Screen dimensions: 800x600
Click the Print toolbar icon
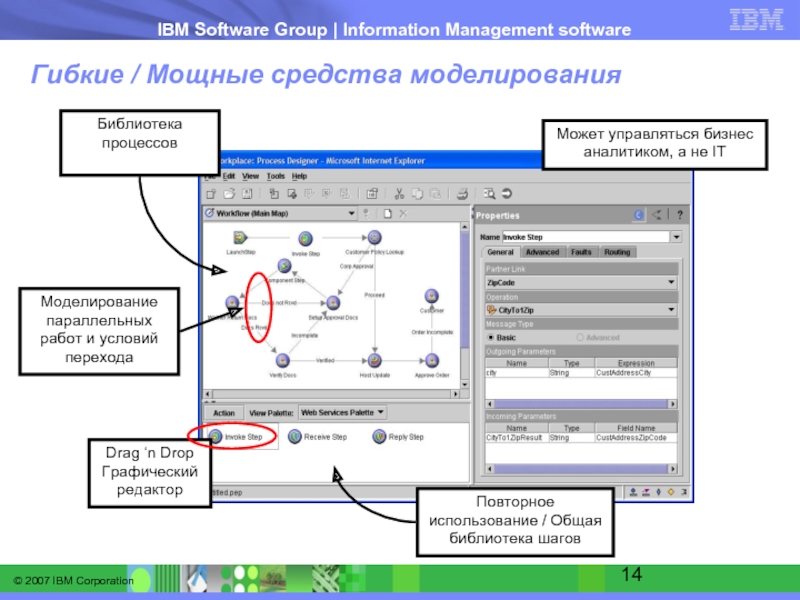[x=462, y=194]
